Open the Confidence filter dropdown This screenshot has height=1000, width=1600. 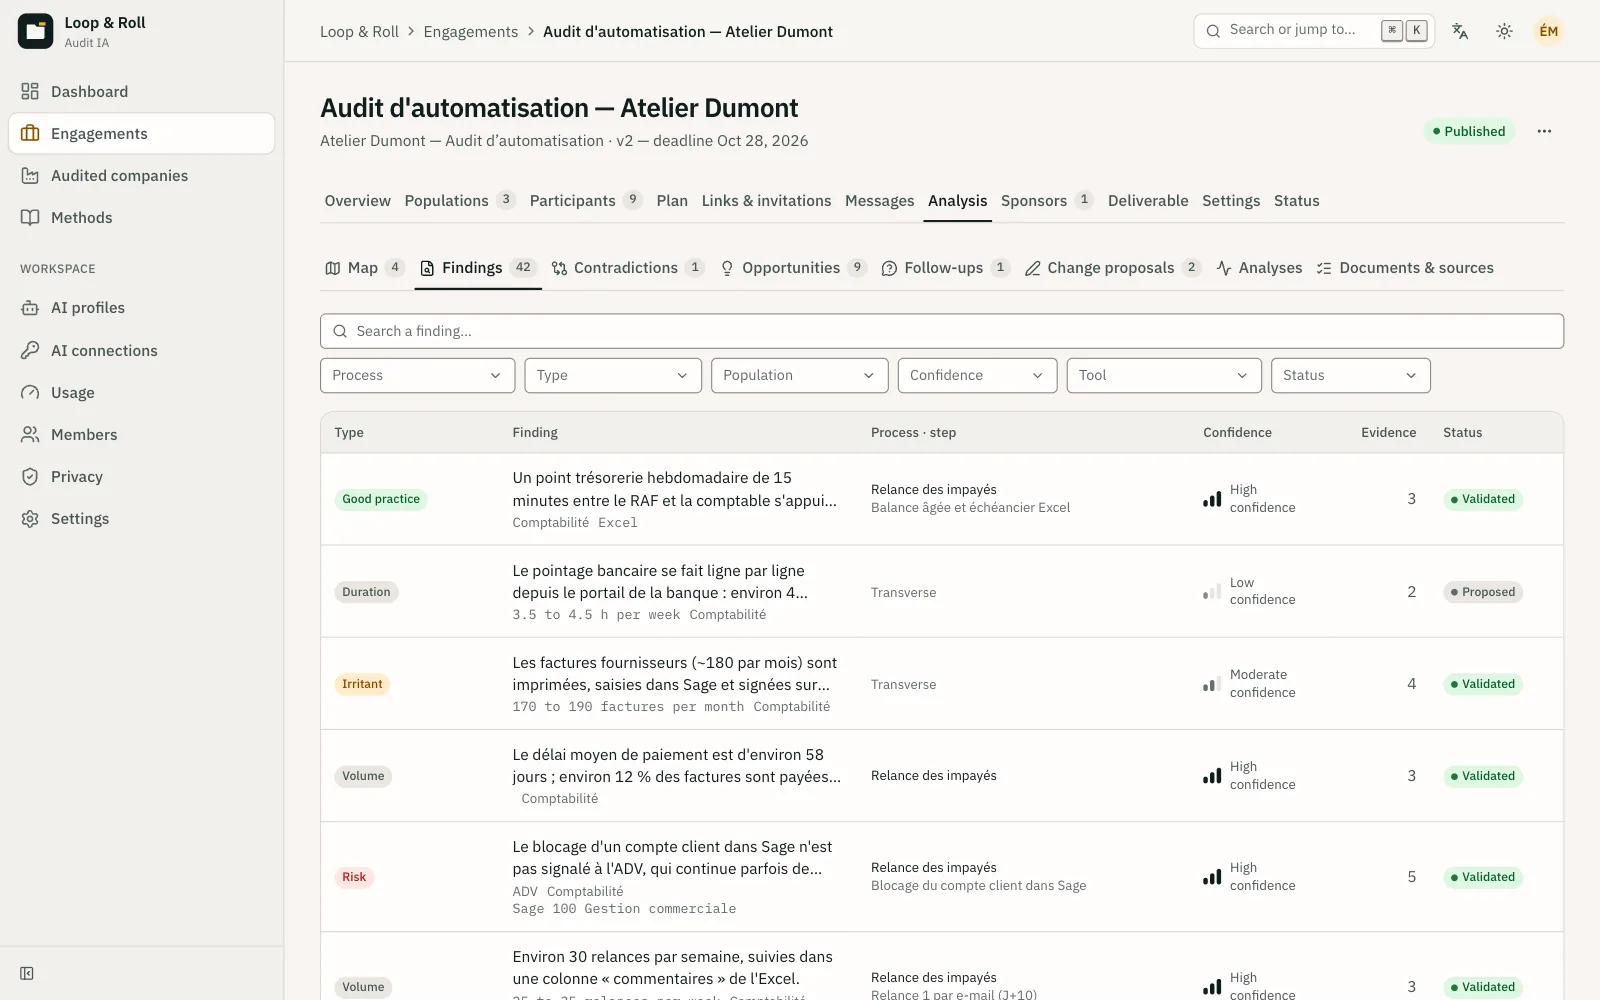[x=977, y=375]
